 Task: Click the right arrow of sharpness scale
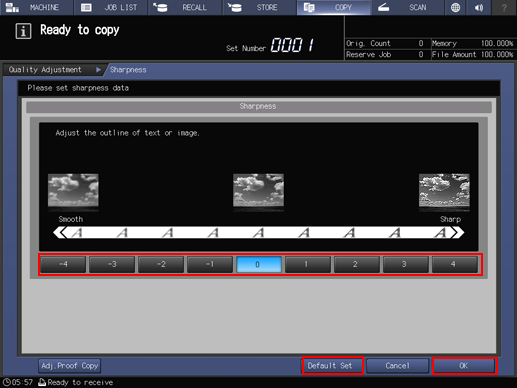[457, 232]
